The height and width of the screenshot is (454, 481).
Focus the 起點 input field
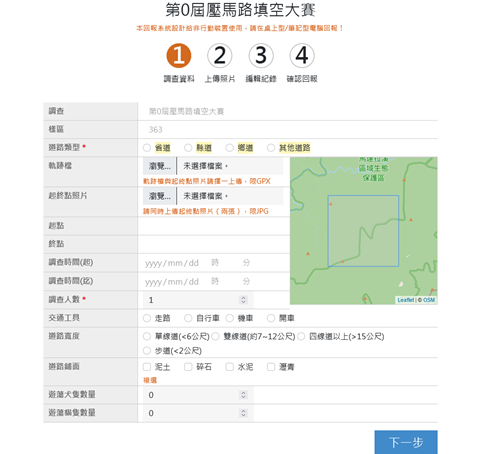[214, 226]
